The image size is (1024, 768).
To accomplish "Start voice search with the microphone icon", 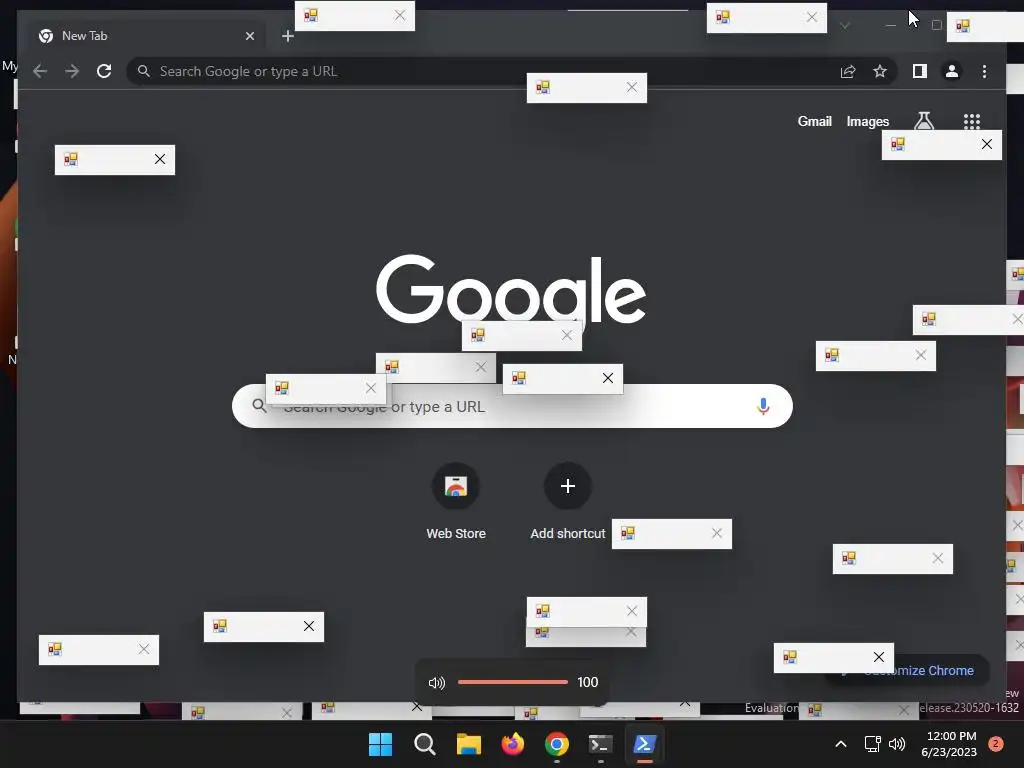I will coord(763,406).
